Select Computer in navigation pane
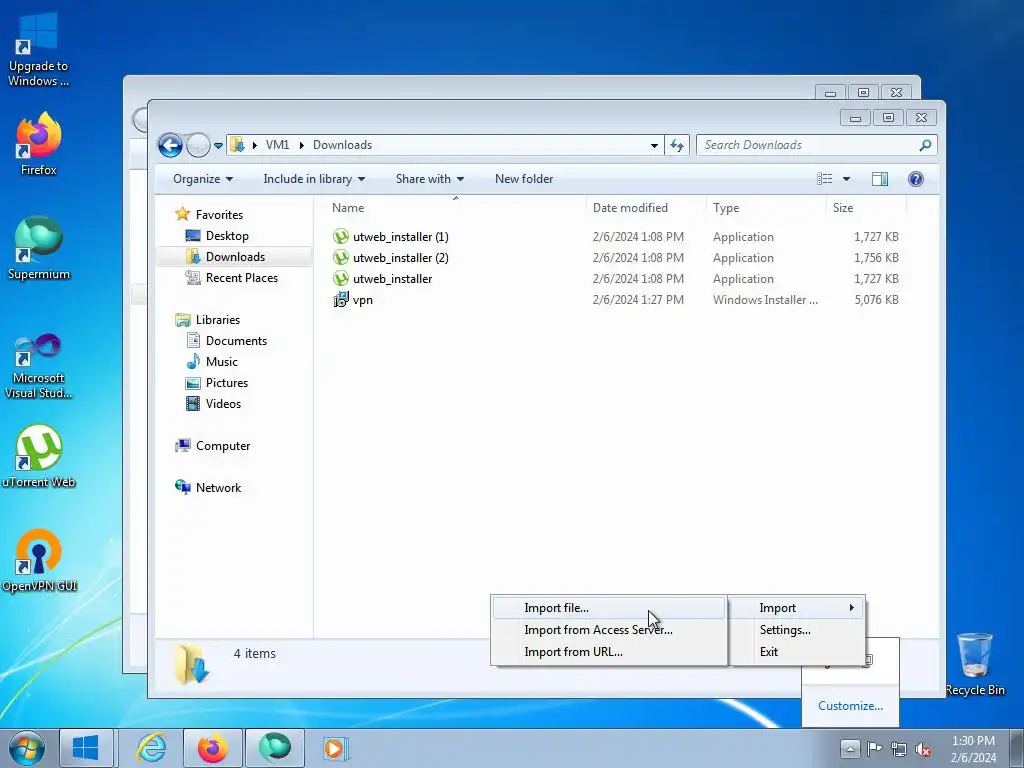1024x768 pixels. pos(222,446)
